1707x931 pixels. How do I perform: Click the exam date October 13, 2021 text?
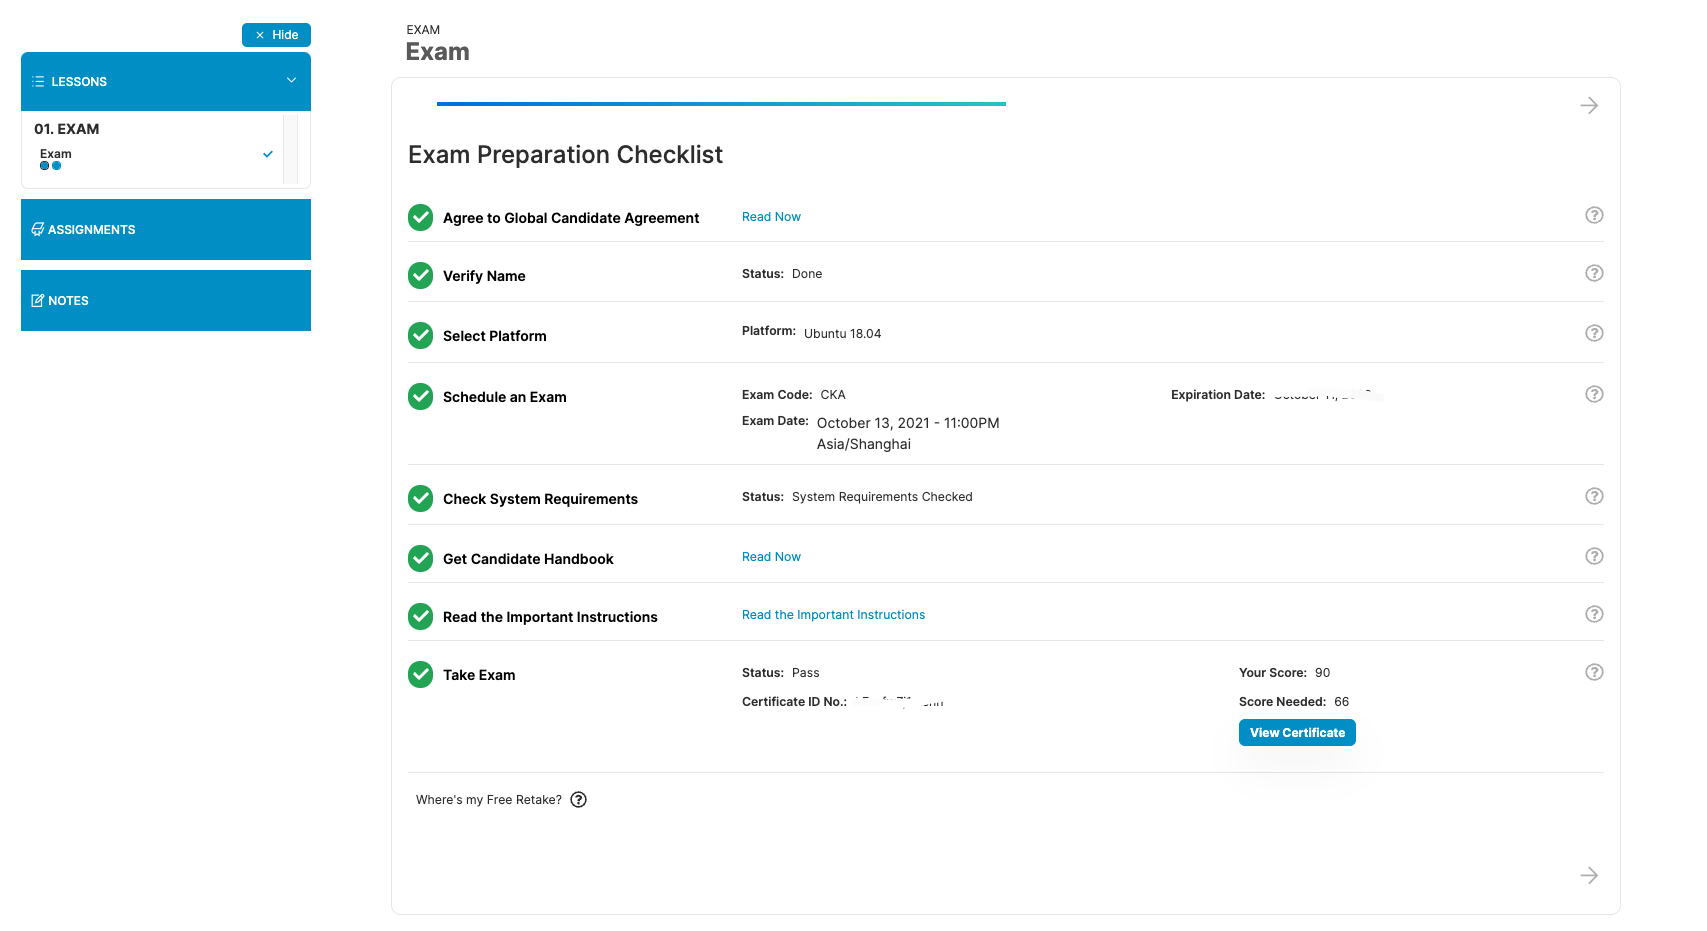908,423
